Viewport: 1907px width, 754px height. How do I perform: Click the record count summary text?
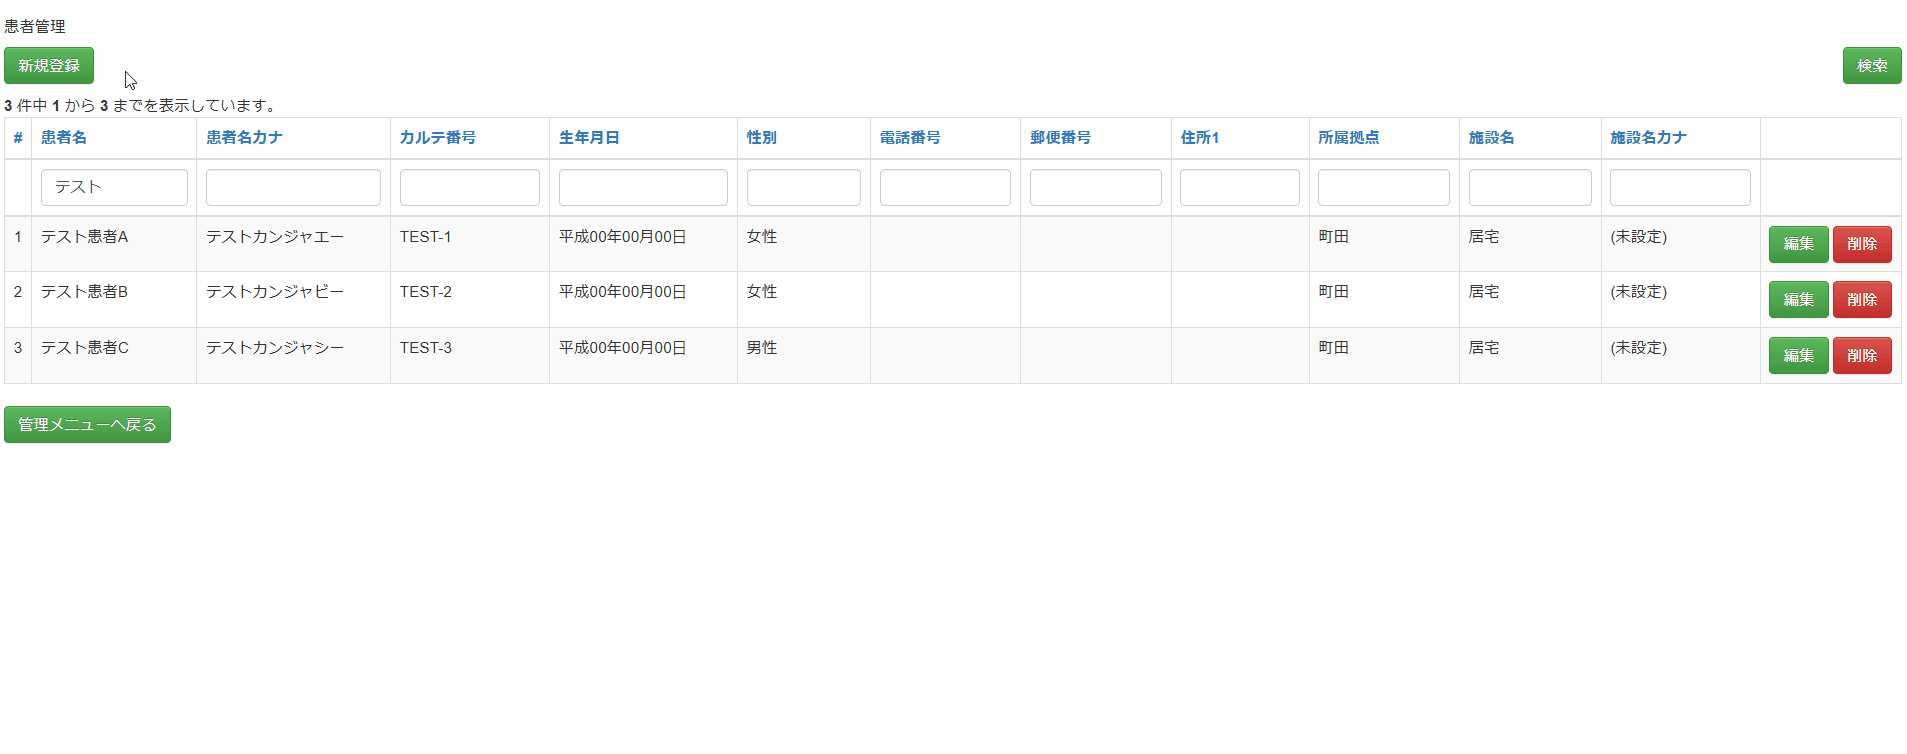(141, 105)
